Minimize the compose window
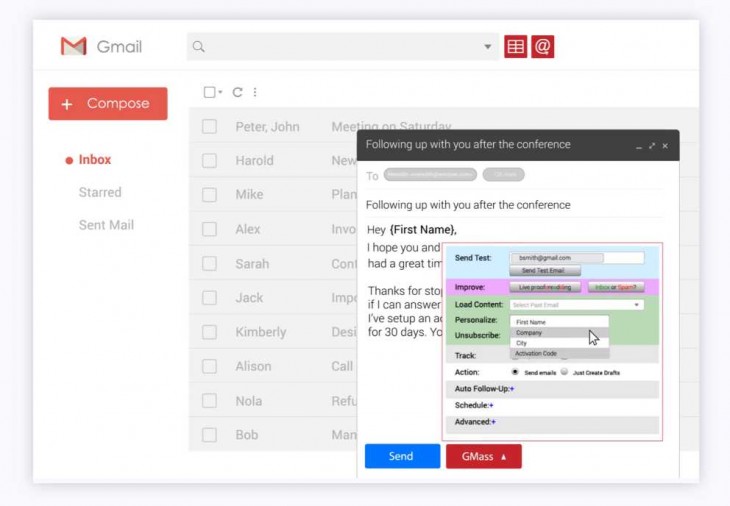 [639, 146]
